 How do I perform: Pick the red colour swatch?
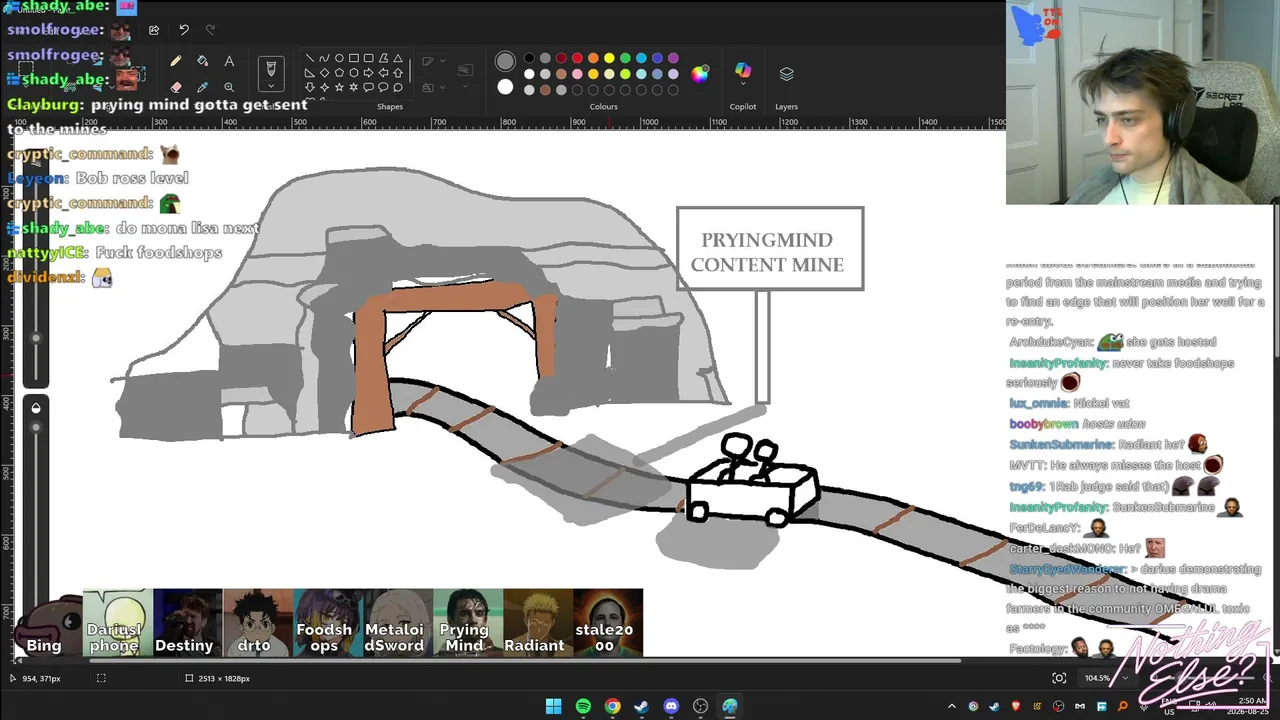click(577, 58)
